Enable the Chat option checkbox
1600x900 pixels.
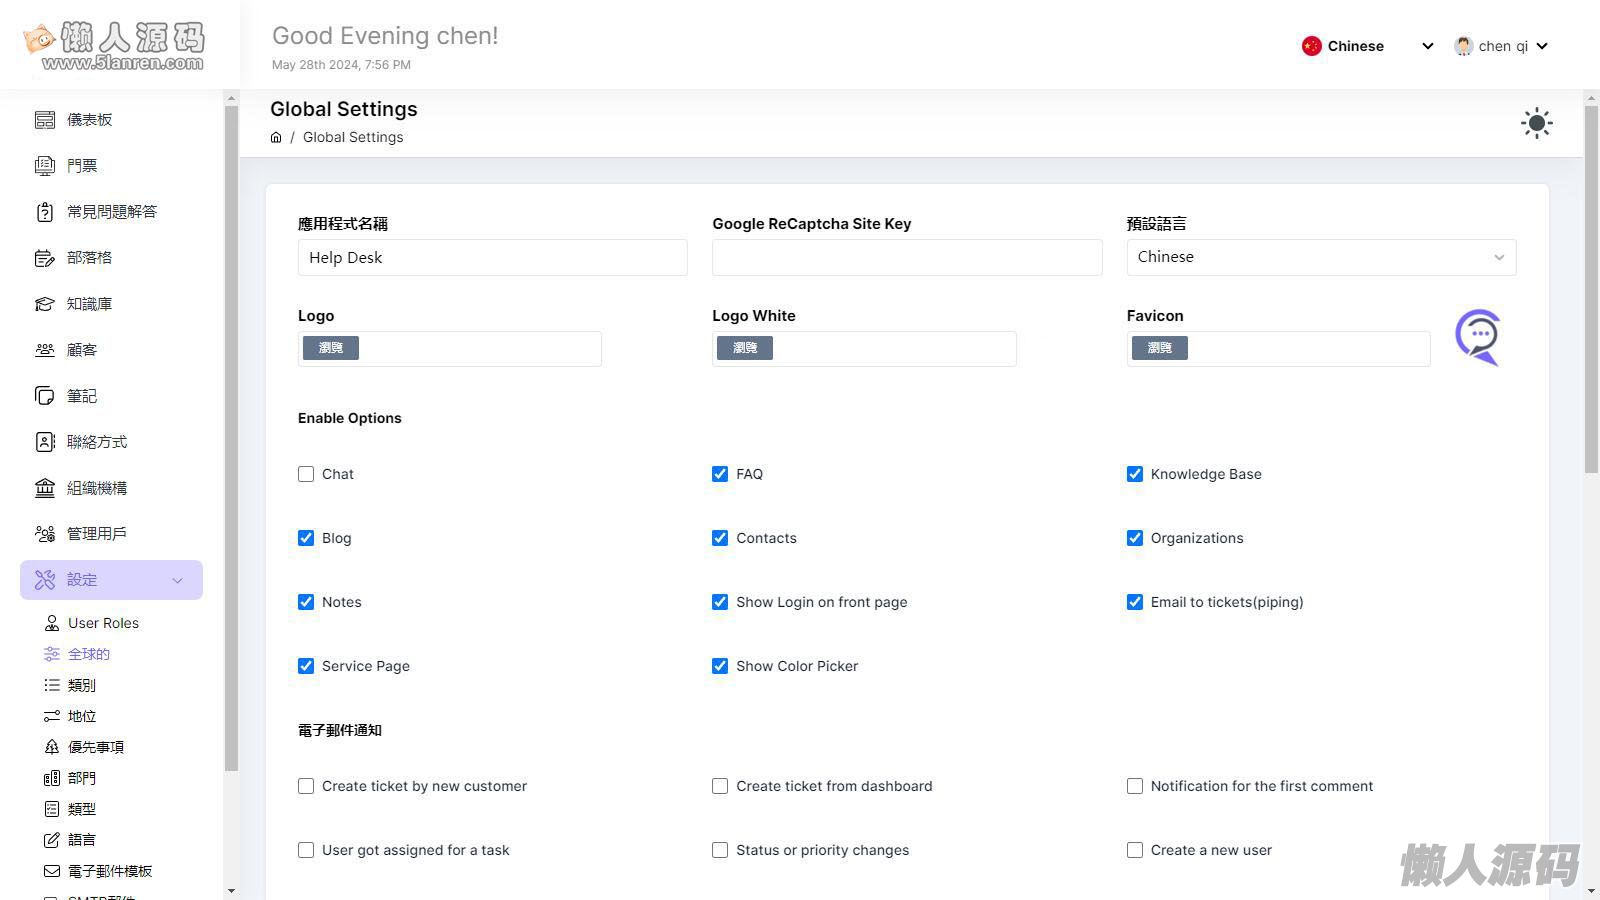tap(306, 474)
